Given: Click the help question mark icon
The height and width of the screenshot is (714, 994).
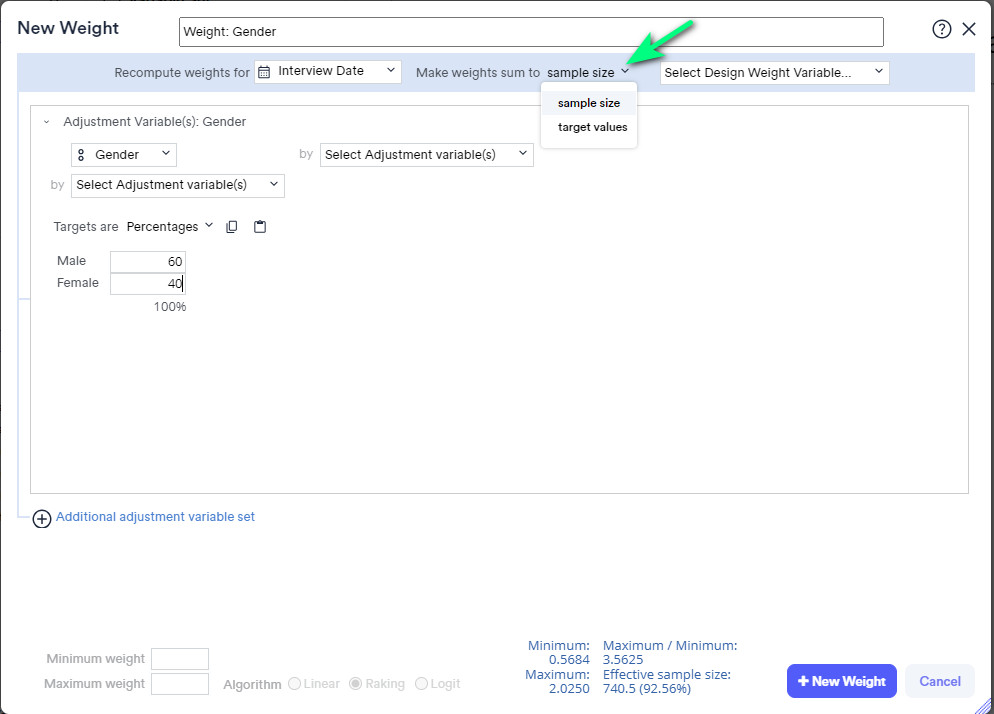Looking at the screenshot, I should pyautogui.click(x=941, y=29).
